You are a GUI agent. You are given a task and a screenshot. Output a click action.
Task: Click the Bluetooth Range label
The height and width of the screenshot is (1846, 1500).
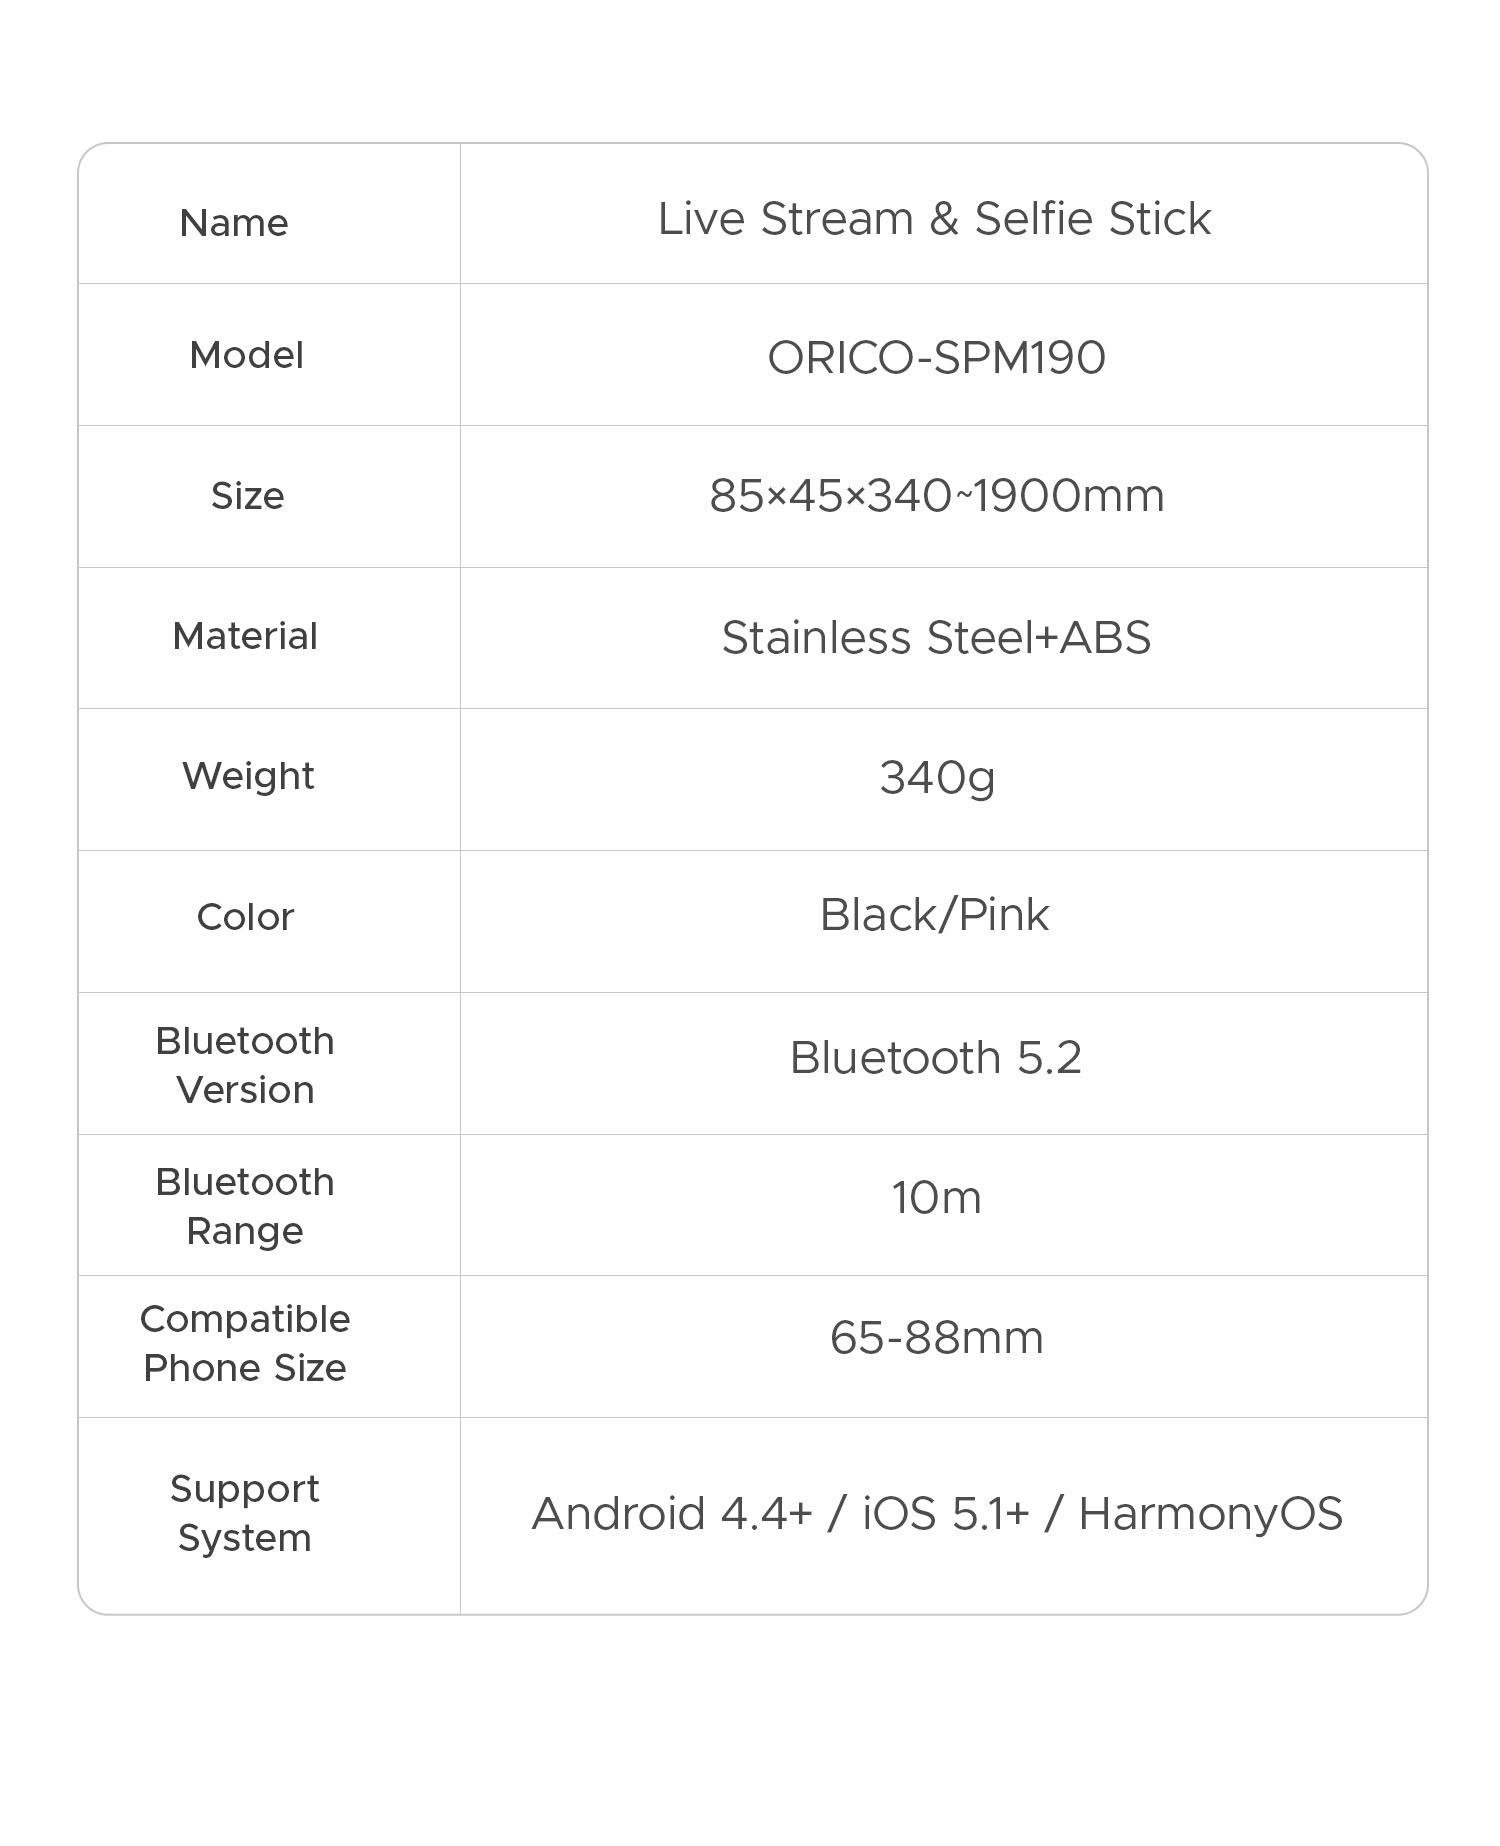pyautogui.click(x=245, y=1206)
